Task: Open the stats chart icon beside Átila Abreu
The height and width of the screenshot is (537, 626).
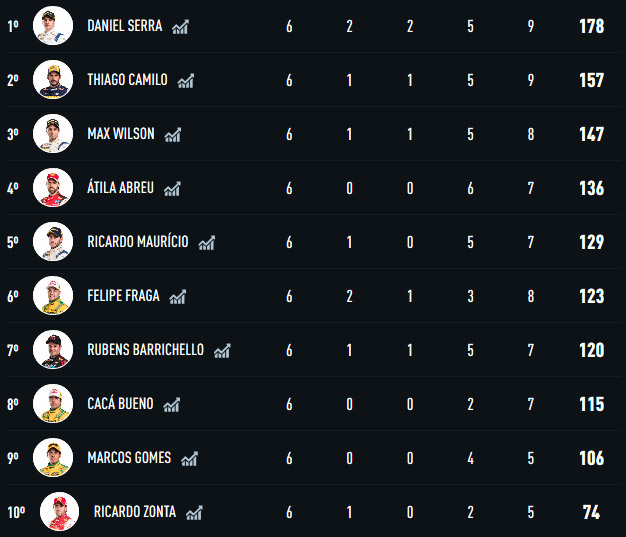Action: tap(172, 189)
